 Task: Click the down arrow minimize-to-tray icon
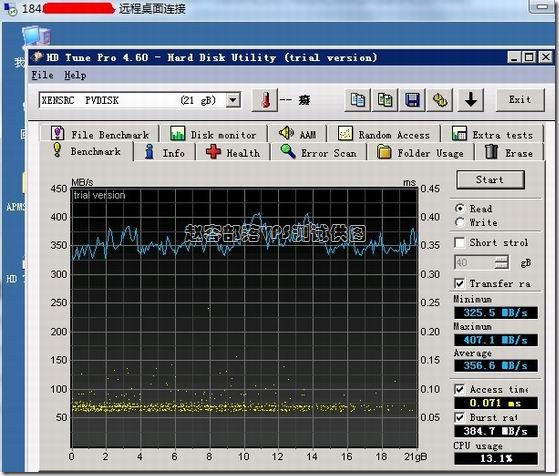tap(471, 100)
